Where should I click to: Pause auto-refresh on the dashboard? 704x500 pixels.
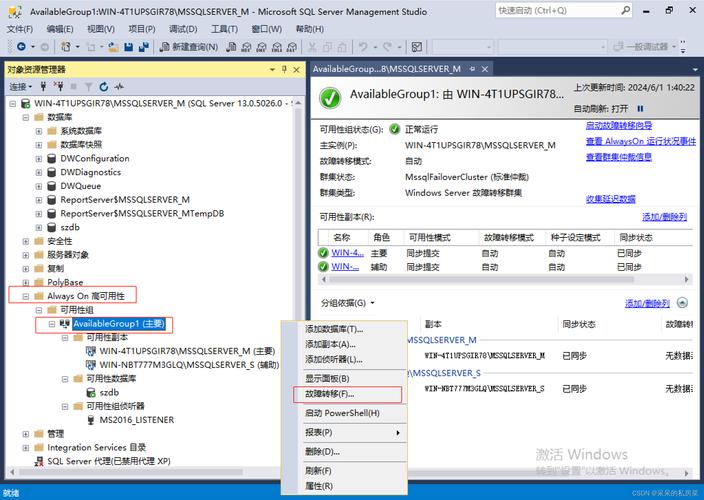[x=640, y=109]
